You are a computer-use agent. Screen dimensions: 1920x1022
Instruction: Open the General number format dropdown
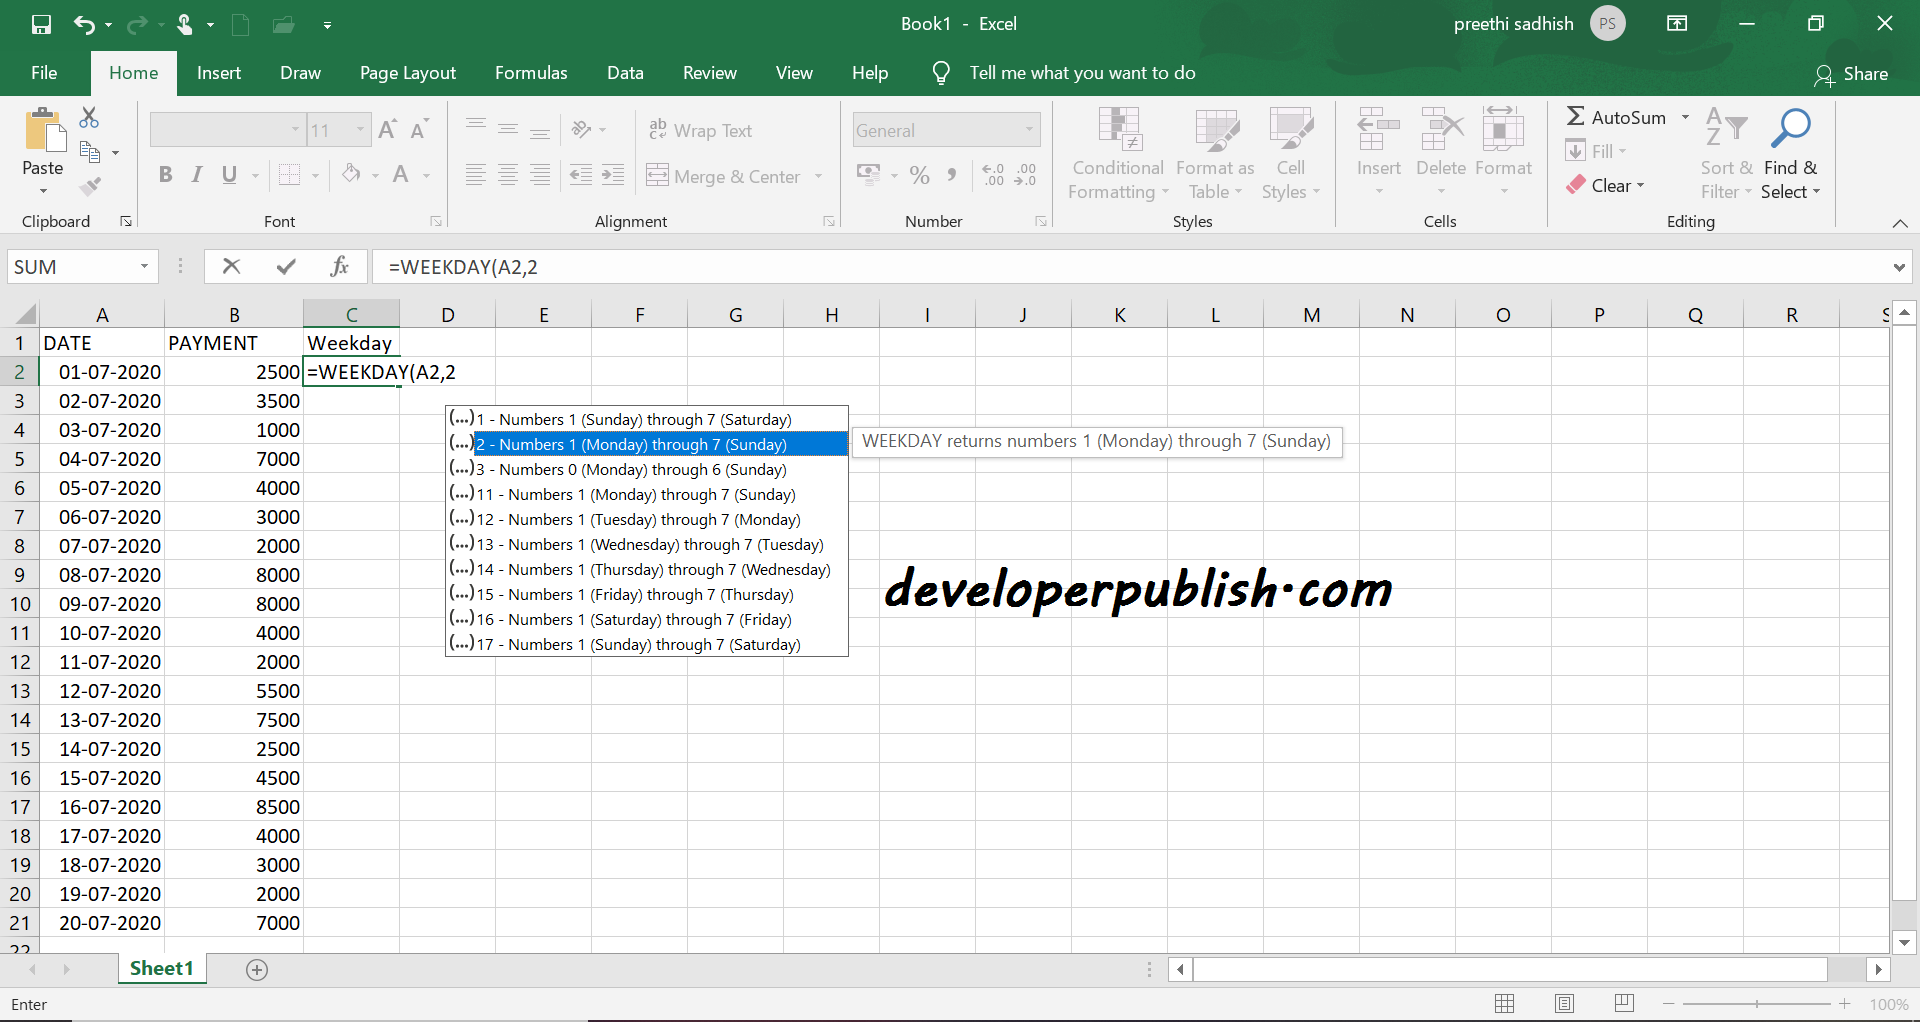click(1028, 130)
